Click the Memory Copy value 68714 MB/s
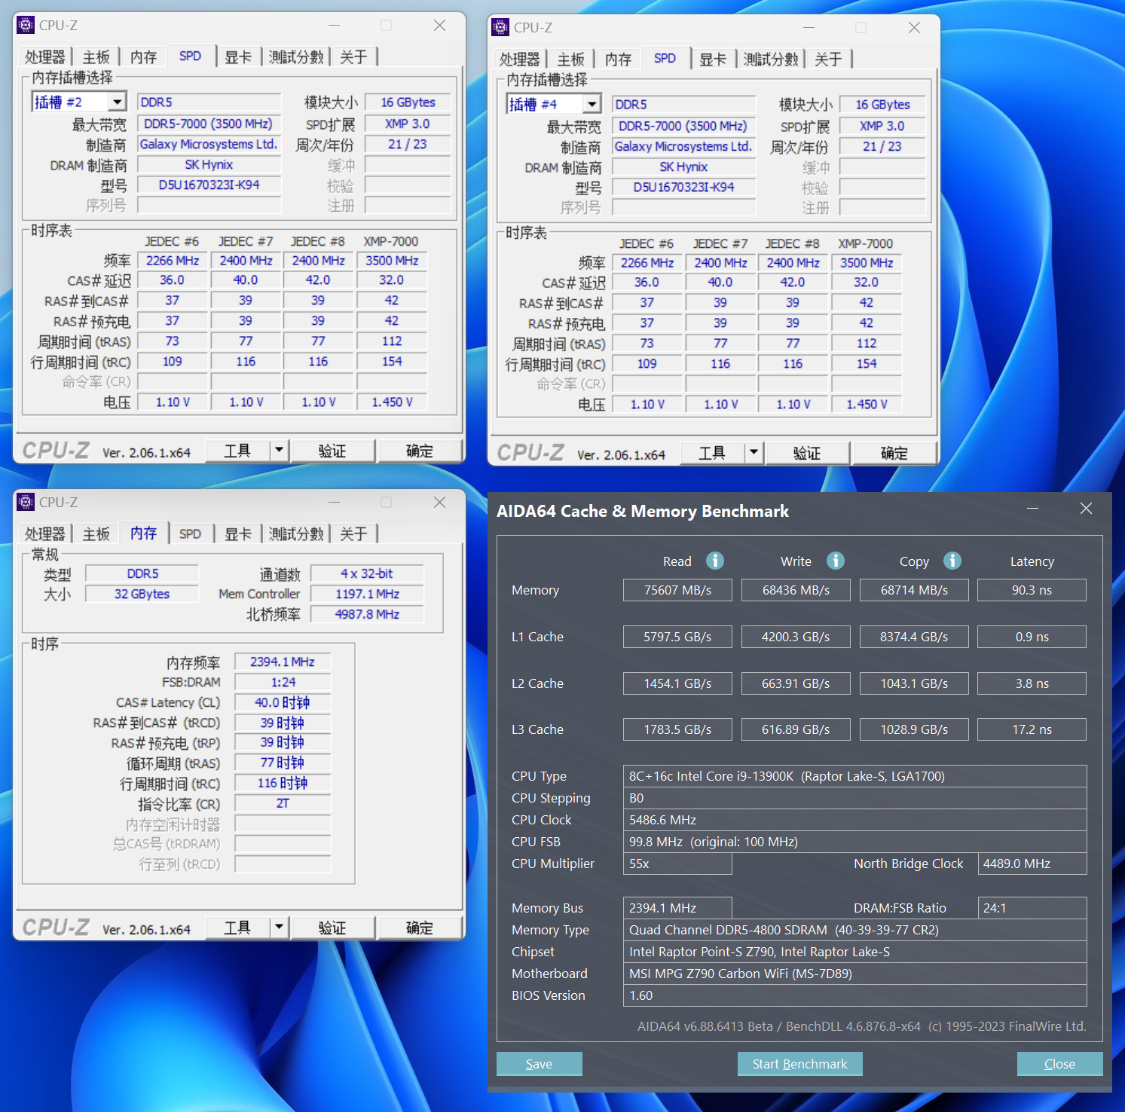Viewport: 1125px width, 1112px height. tap(914, 590)
